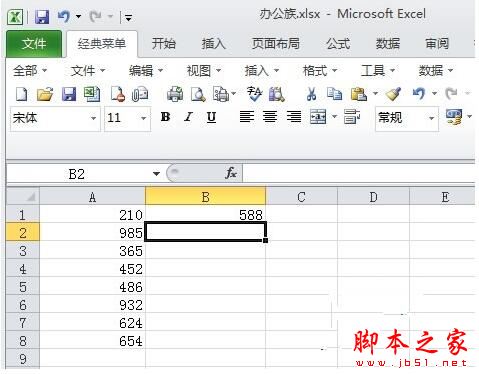Click undo arrow in classic toolbar
Viewport: 479px width, 374px height.
coord(419,94)
